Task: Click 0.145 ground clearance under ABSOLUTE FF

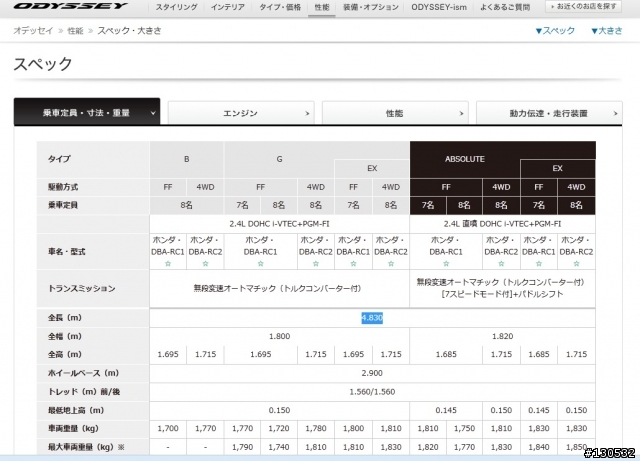Action: tap(446, 410)
